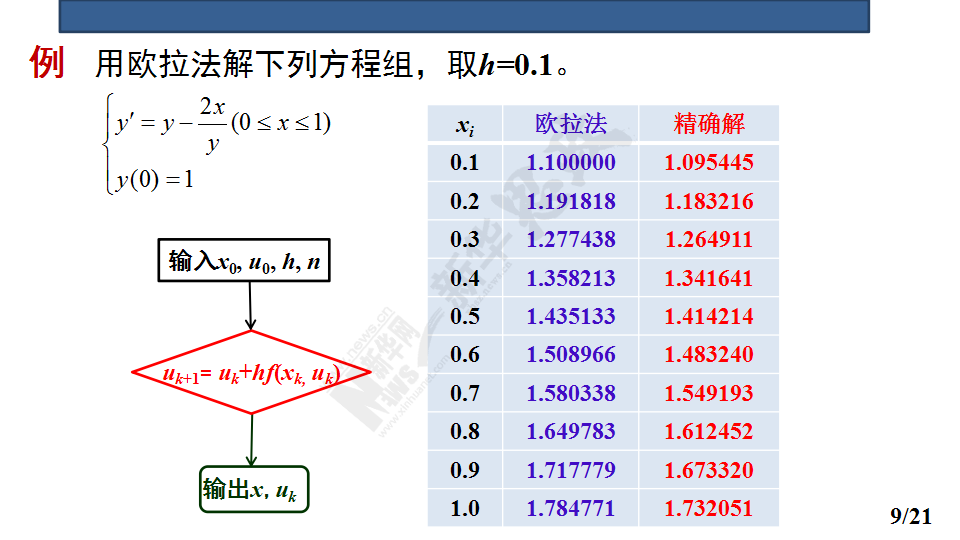Click the 输入 x0, u0, h, n flowchart box
Screen dimensions: 960x540
(x=244, y=260)
